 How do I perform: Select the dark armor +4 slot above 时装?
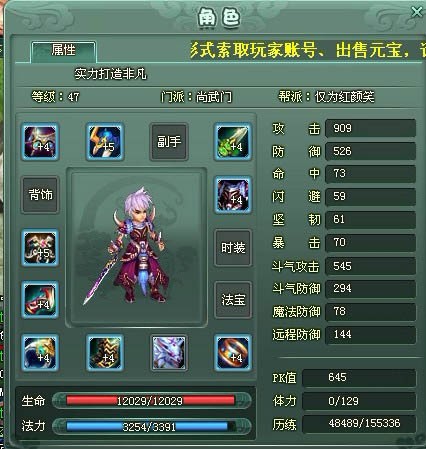(x=233, y=195)
